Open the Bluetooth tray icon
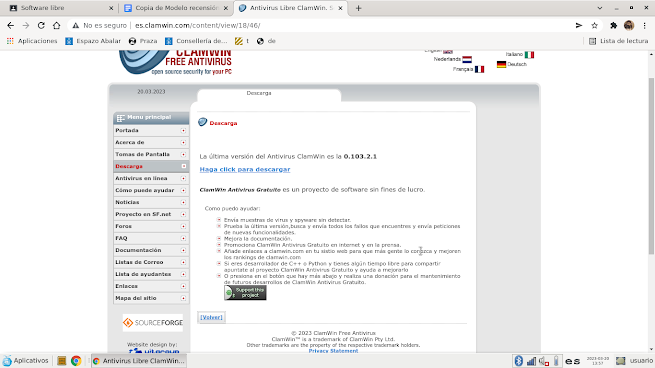This screenshot has height=368, width=655. coord(518,361)
